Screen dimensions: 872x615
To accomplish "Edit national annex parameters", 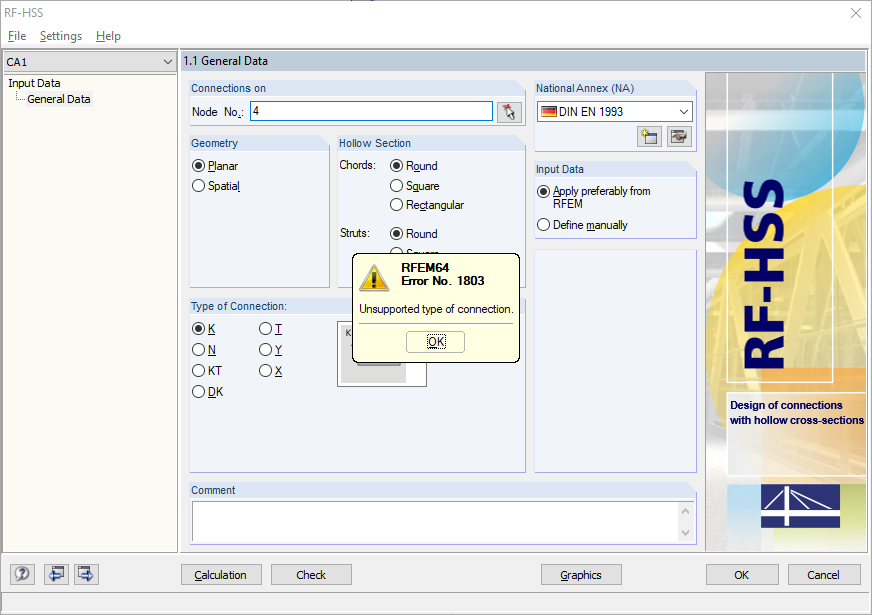I will [679, 136].
